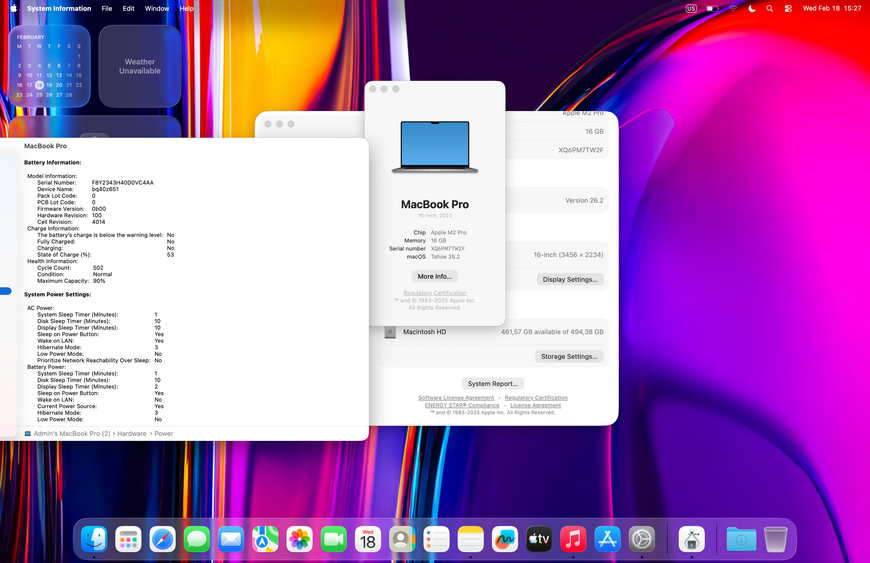Image resolution: width=870 pixels, height=563 pixels.
Task: Click System Information icon in Dock
Action: [691, 539]
